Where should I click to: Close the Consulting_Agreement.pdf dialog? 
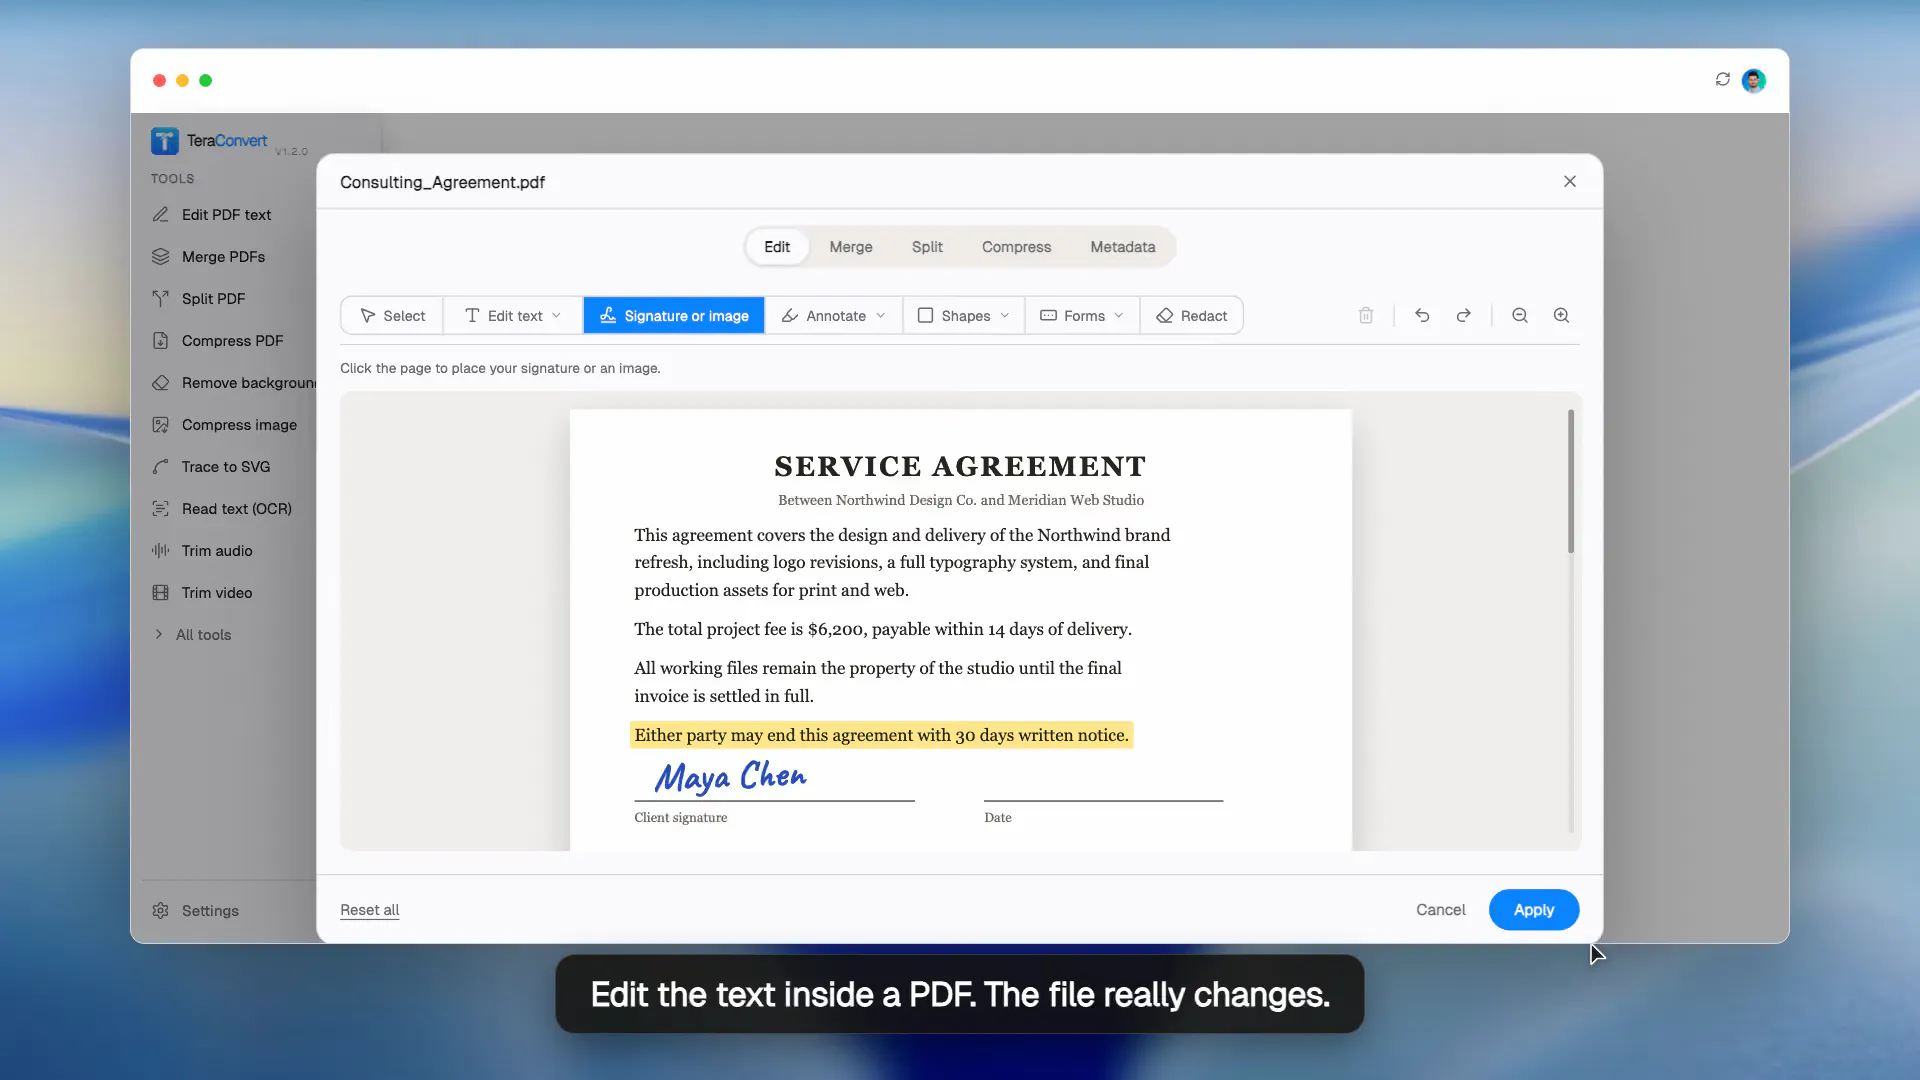[1570, 182]
